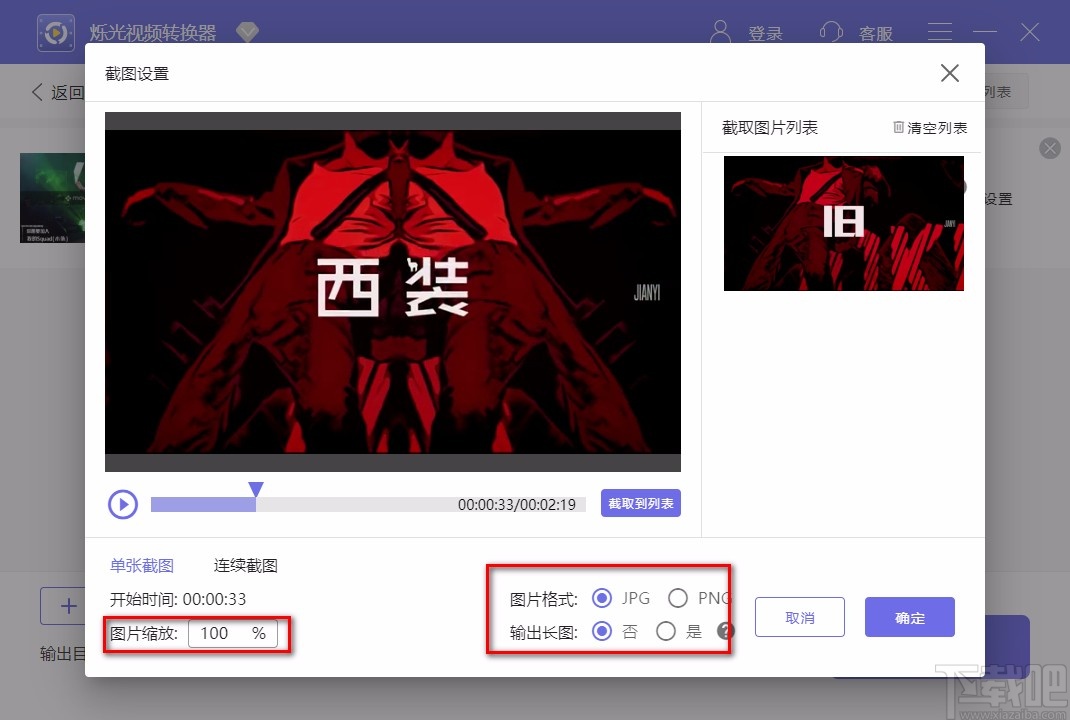Click the play button to preview video
This screenshot has width=1070, height=720.
pyautogui.click(x=122, y=504)
